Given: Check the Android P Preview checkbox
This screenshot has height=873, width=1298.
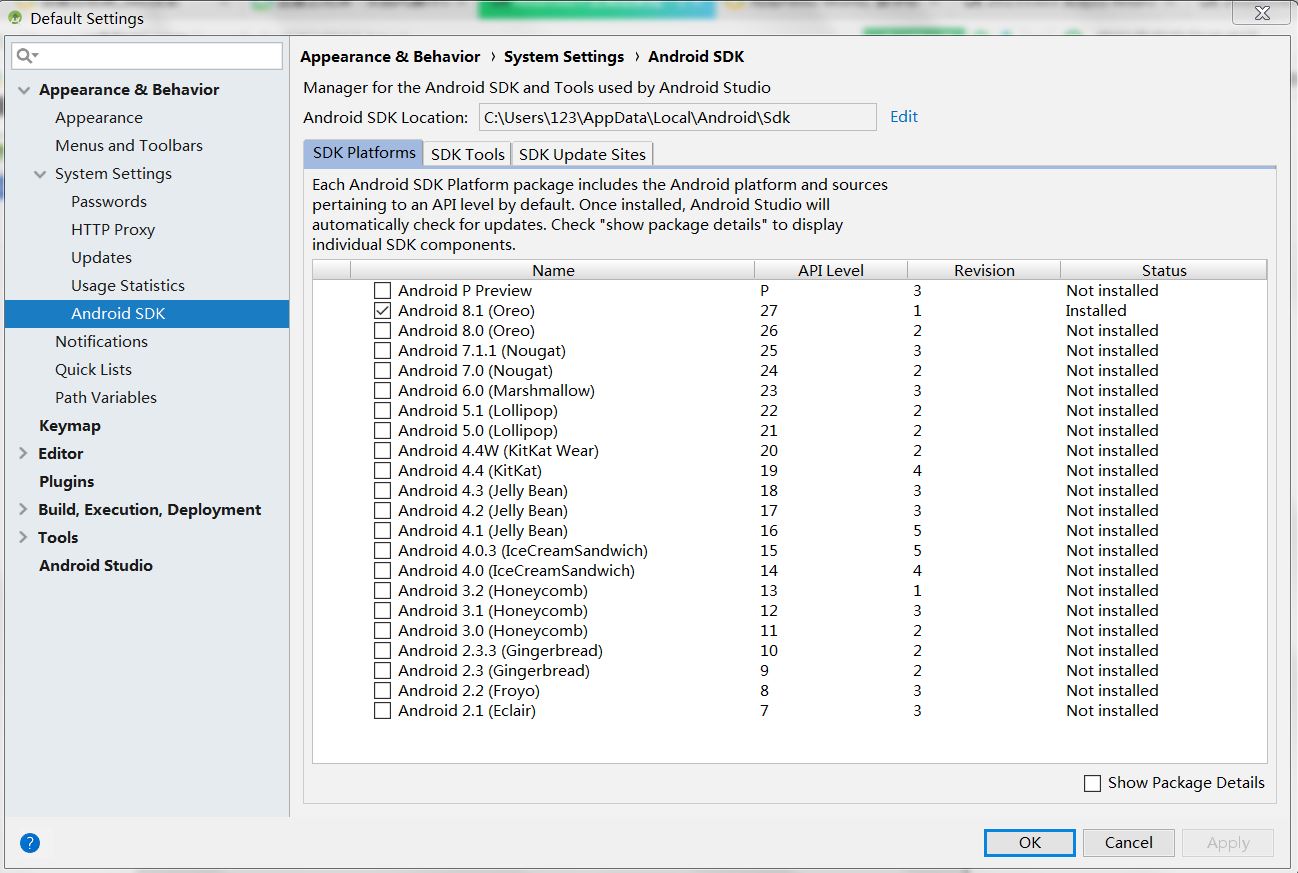Looking at the screenshot, I should (382, 291).
